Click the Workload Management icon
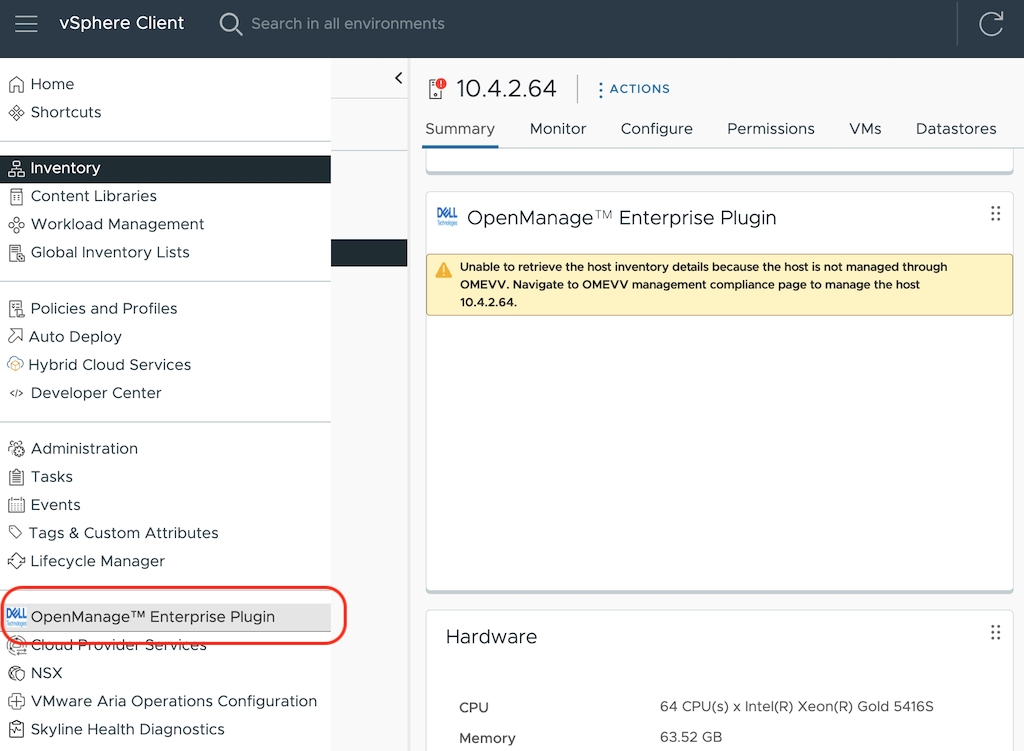 pyautogui.click(x=16, y=225)
